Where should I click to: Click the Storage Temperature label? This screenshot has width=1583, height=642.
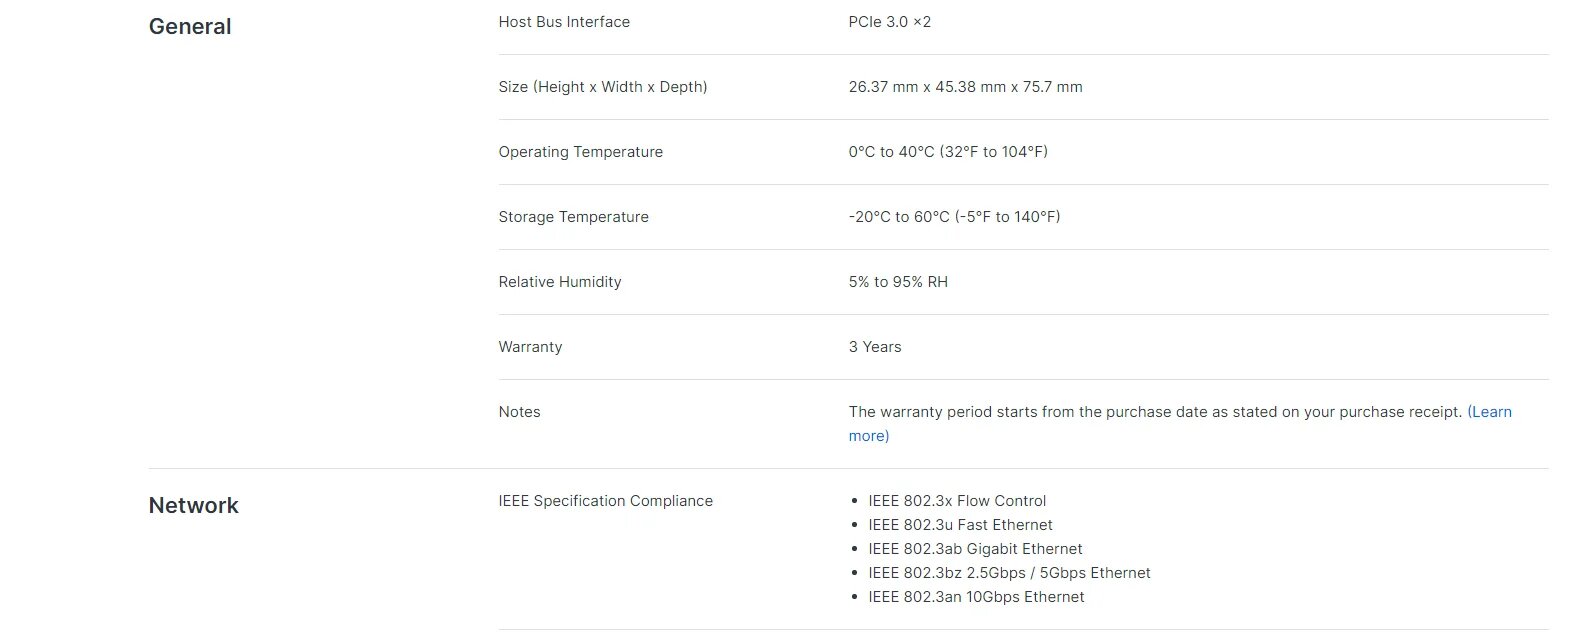pos(573,217)
